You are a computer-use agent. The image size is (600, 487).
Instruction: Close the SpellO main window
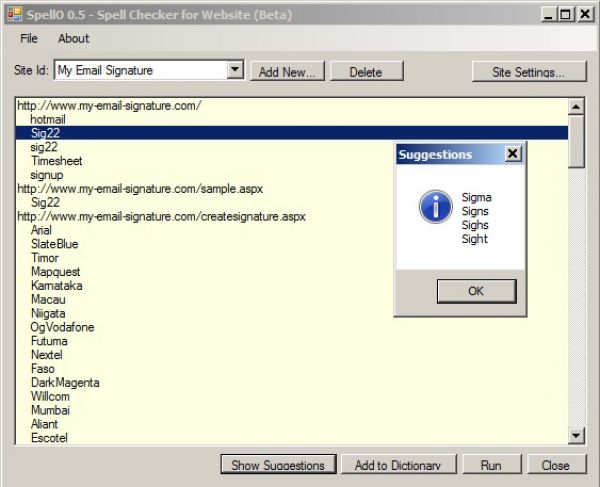(x=585, y=15)
